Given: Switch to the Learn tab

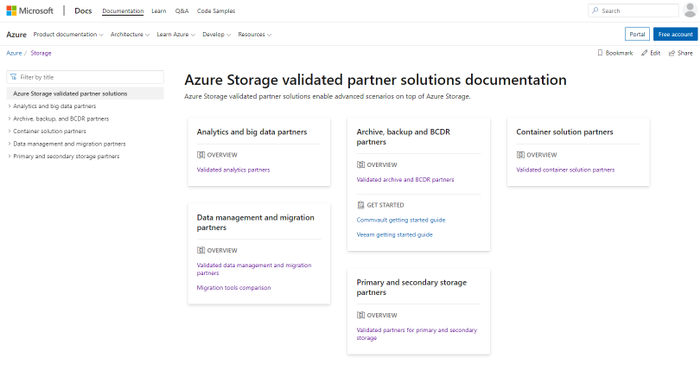Looking at the screenshot, I should coord(158,11).
